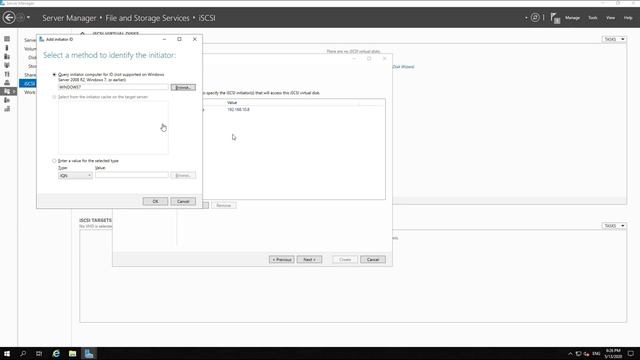
Task: Click the Server Manager taskbar icon
Action: click(x=89, y=353)
